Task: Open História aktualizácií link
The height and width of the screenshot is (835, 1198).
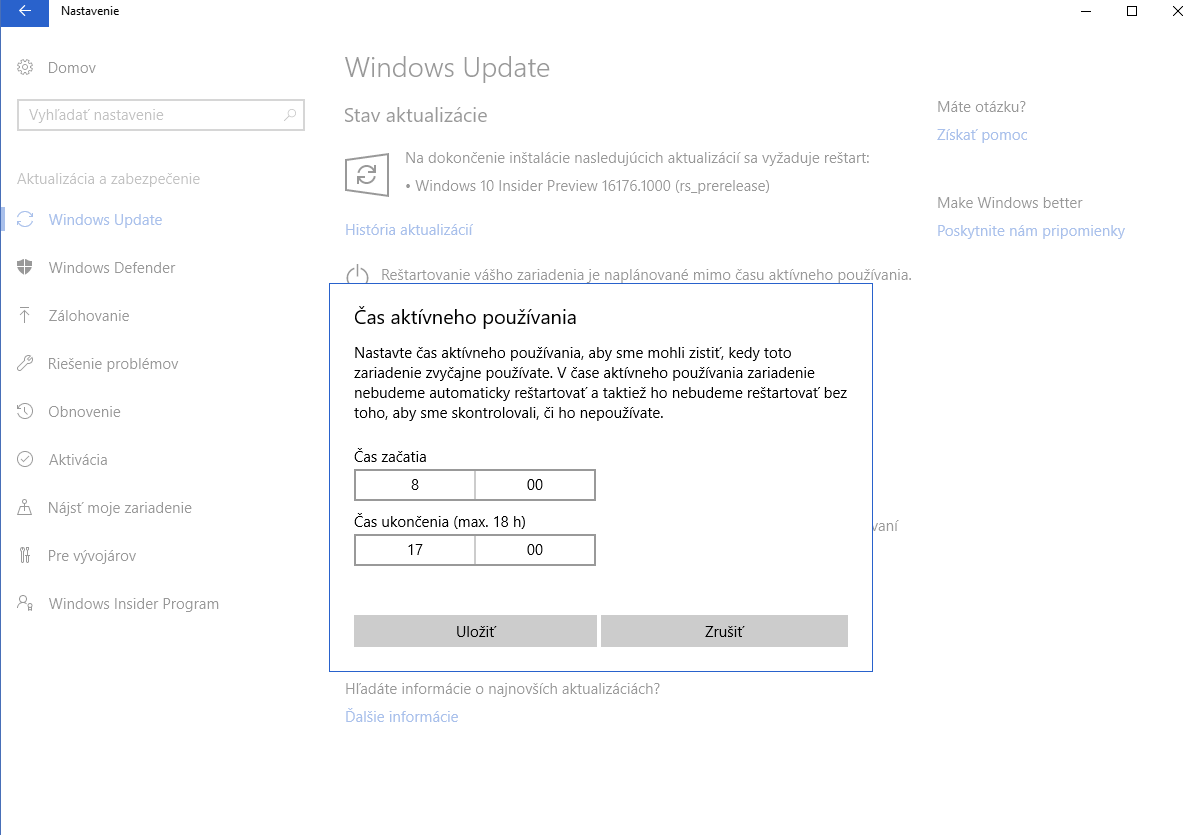Action: (409, 230)
